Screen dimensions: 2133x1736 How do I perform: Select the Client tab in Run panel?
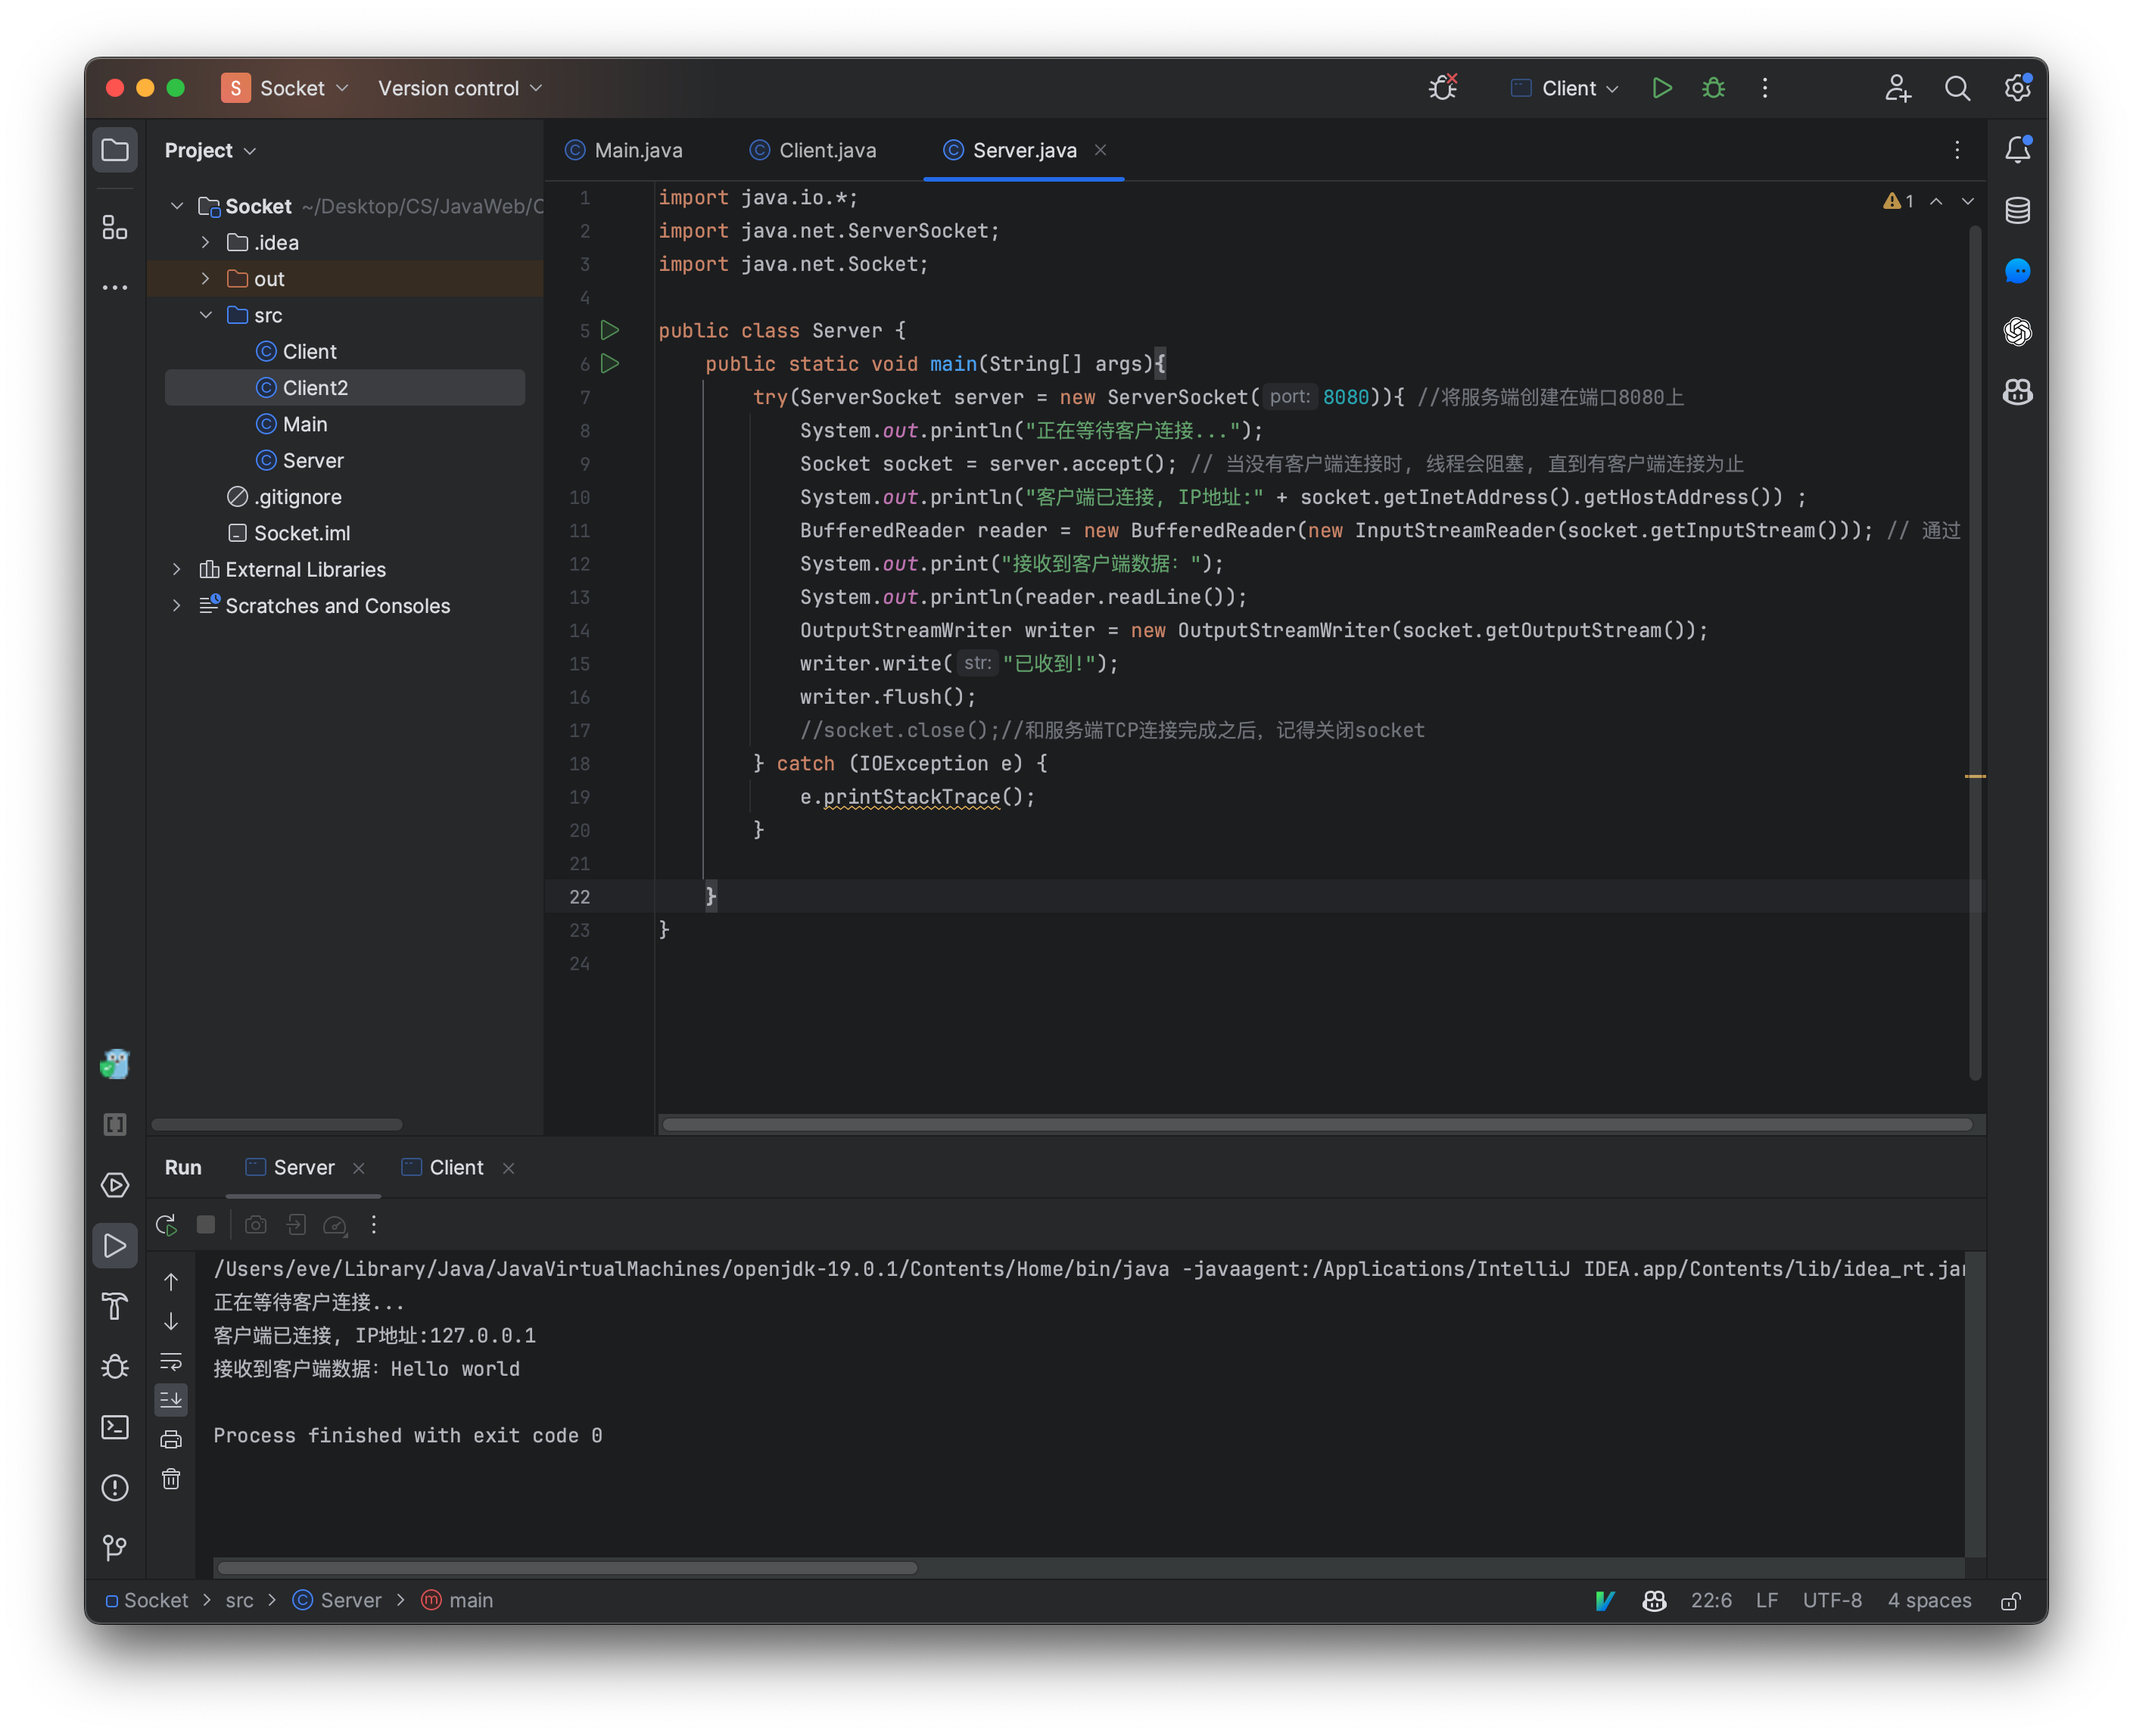(455, 1166)
